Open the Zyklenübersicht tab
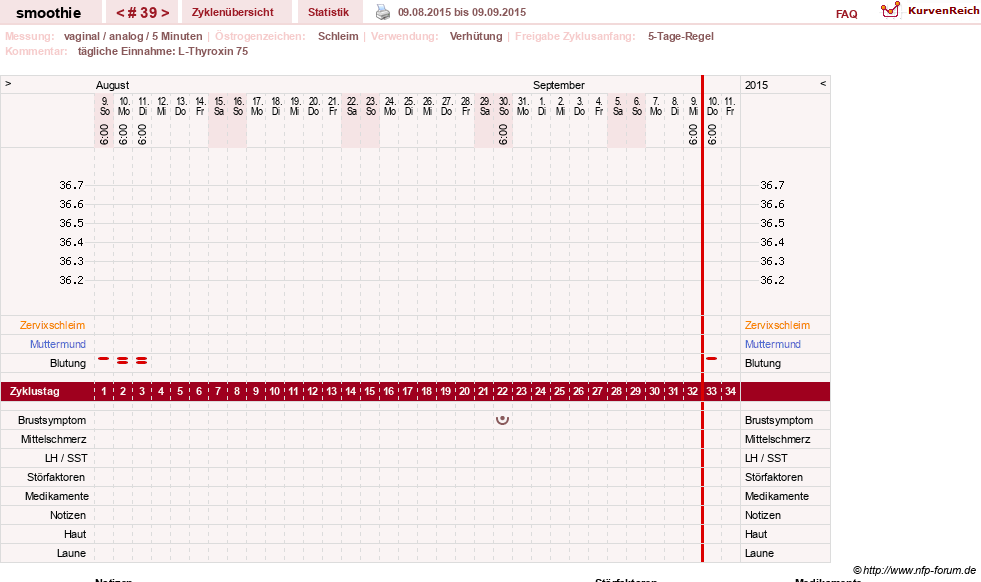This screenshot has width=981, height=582. click(233, 12)
